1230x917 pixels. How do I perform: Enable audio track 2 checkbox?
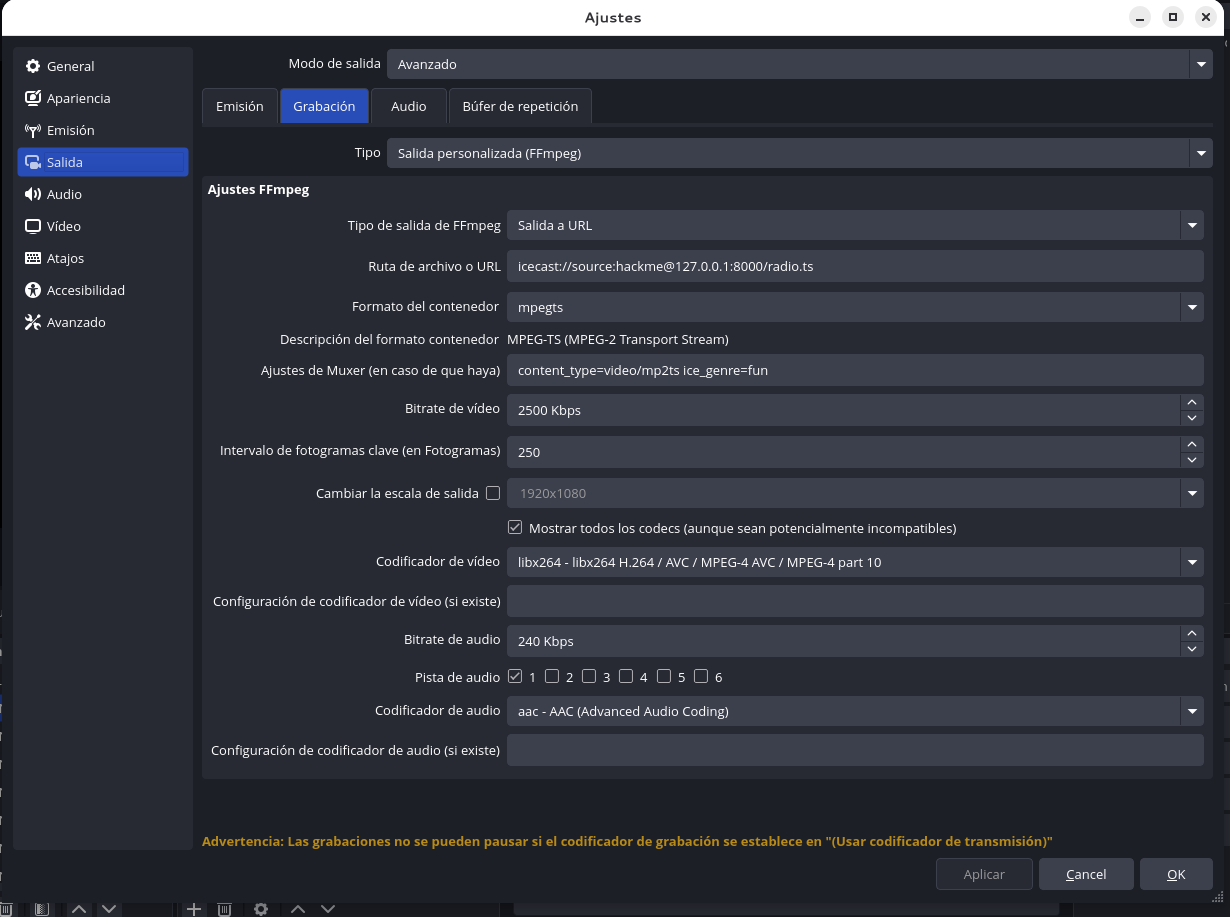[552, 676]
